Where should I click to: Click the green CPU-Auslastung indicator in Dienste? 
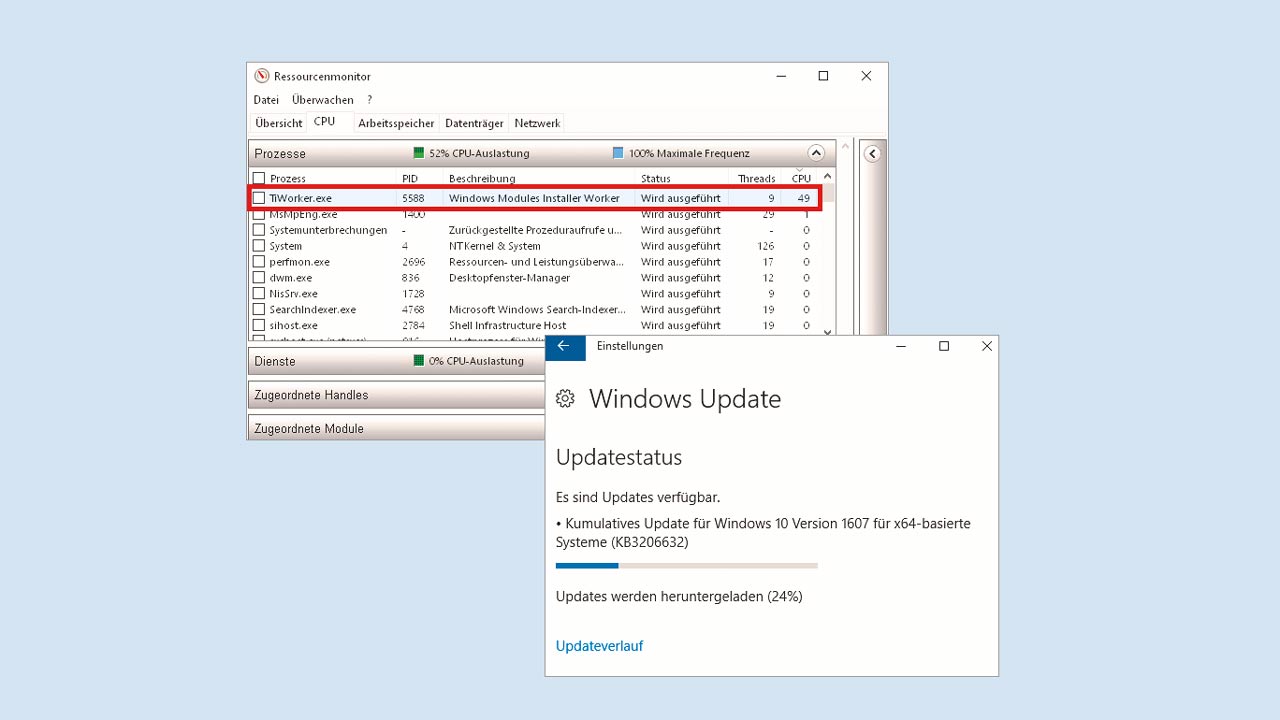tap(419, 361)
